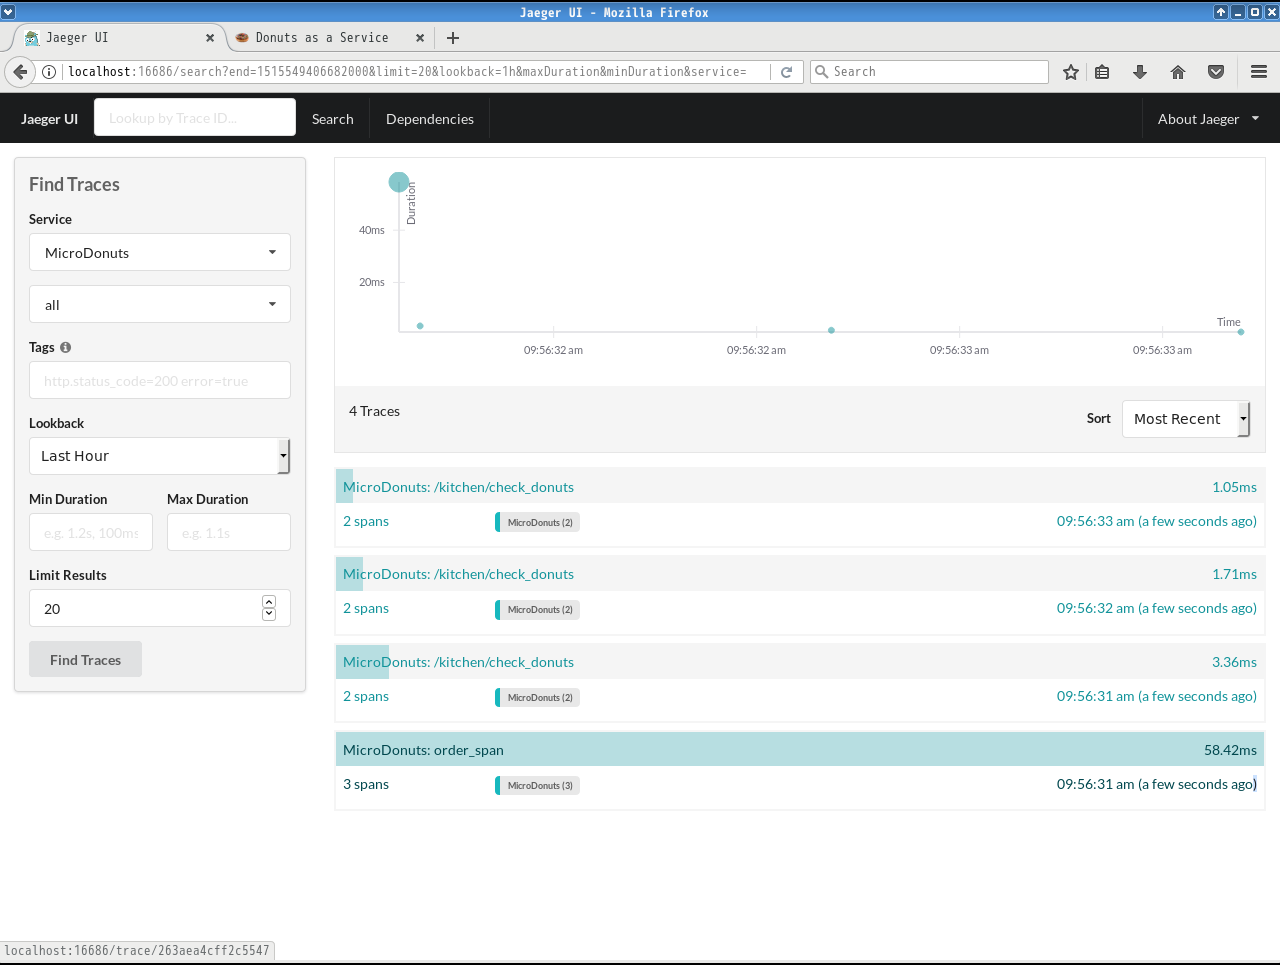Click the Min Duration input
The width and height of the screenshot is (1280, 965).
tap(91, 532)
